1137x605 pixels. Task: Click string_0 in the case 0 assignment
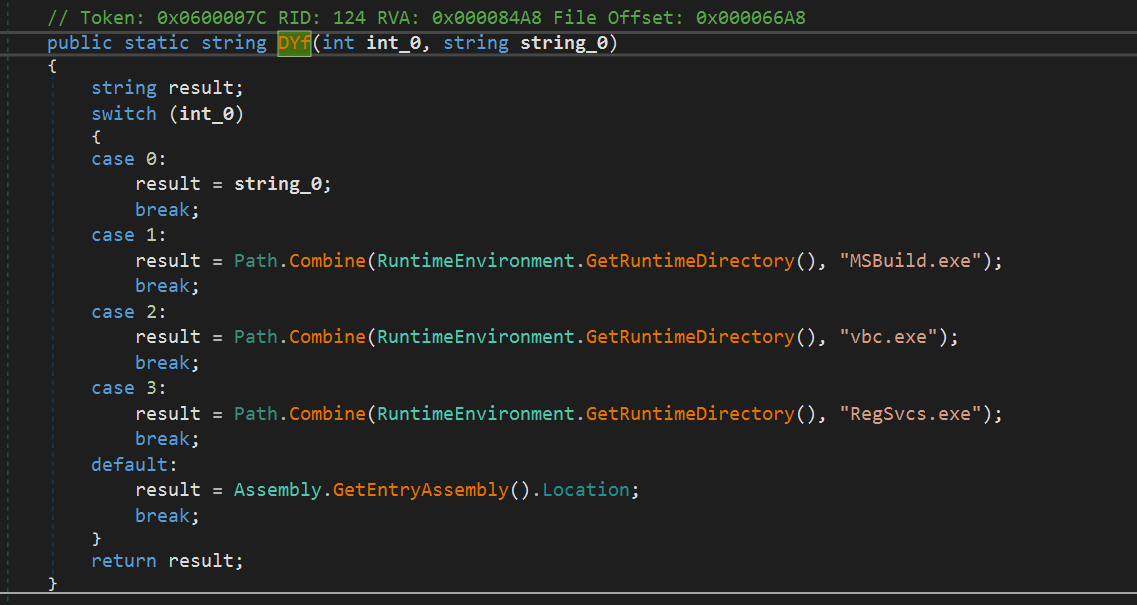281,184
